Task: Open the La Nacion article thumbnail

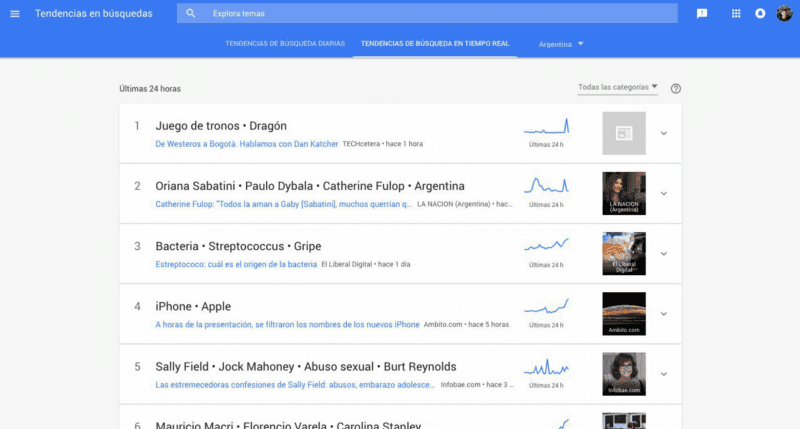Action: 624,193
